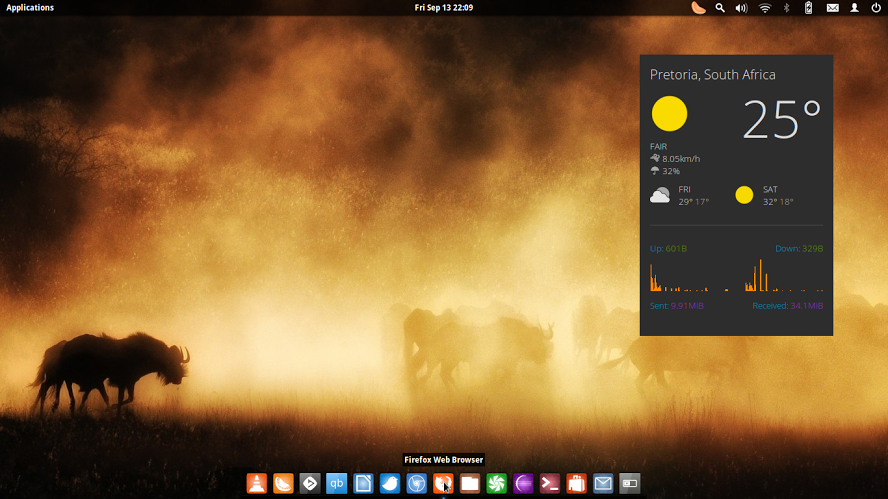Click the Up: 601B upload rate
Image resolution: width=888 pixels, height=499 pixels.
668,249
